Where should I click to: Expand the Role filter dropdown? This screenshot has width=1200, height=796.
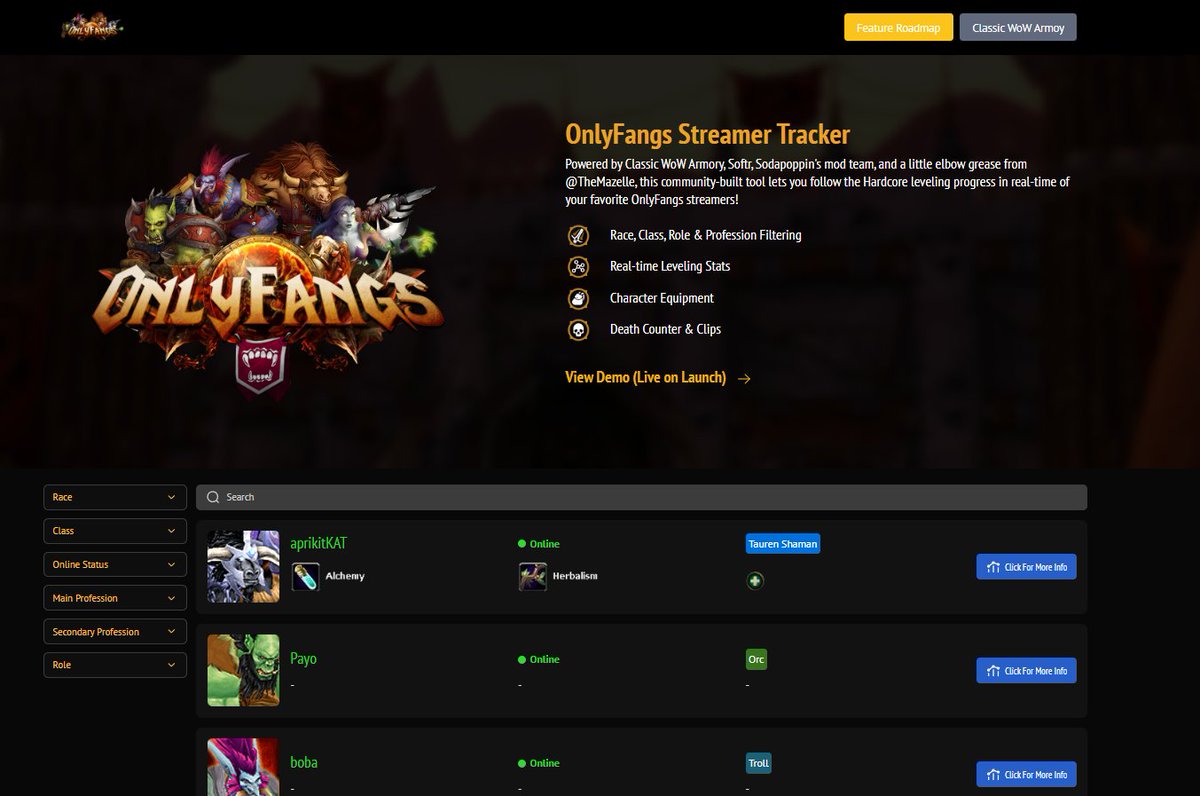click(115, 665)
